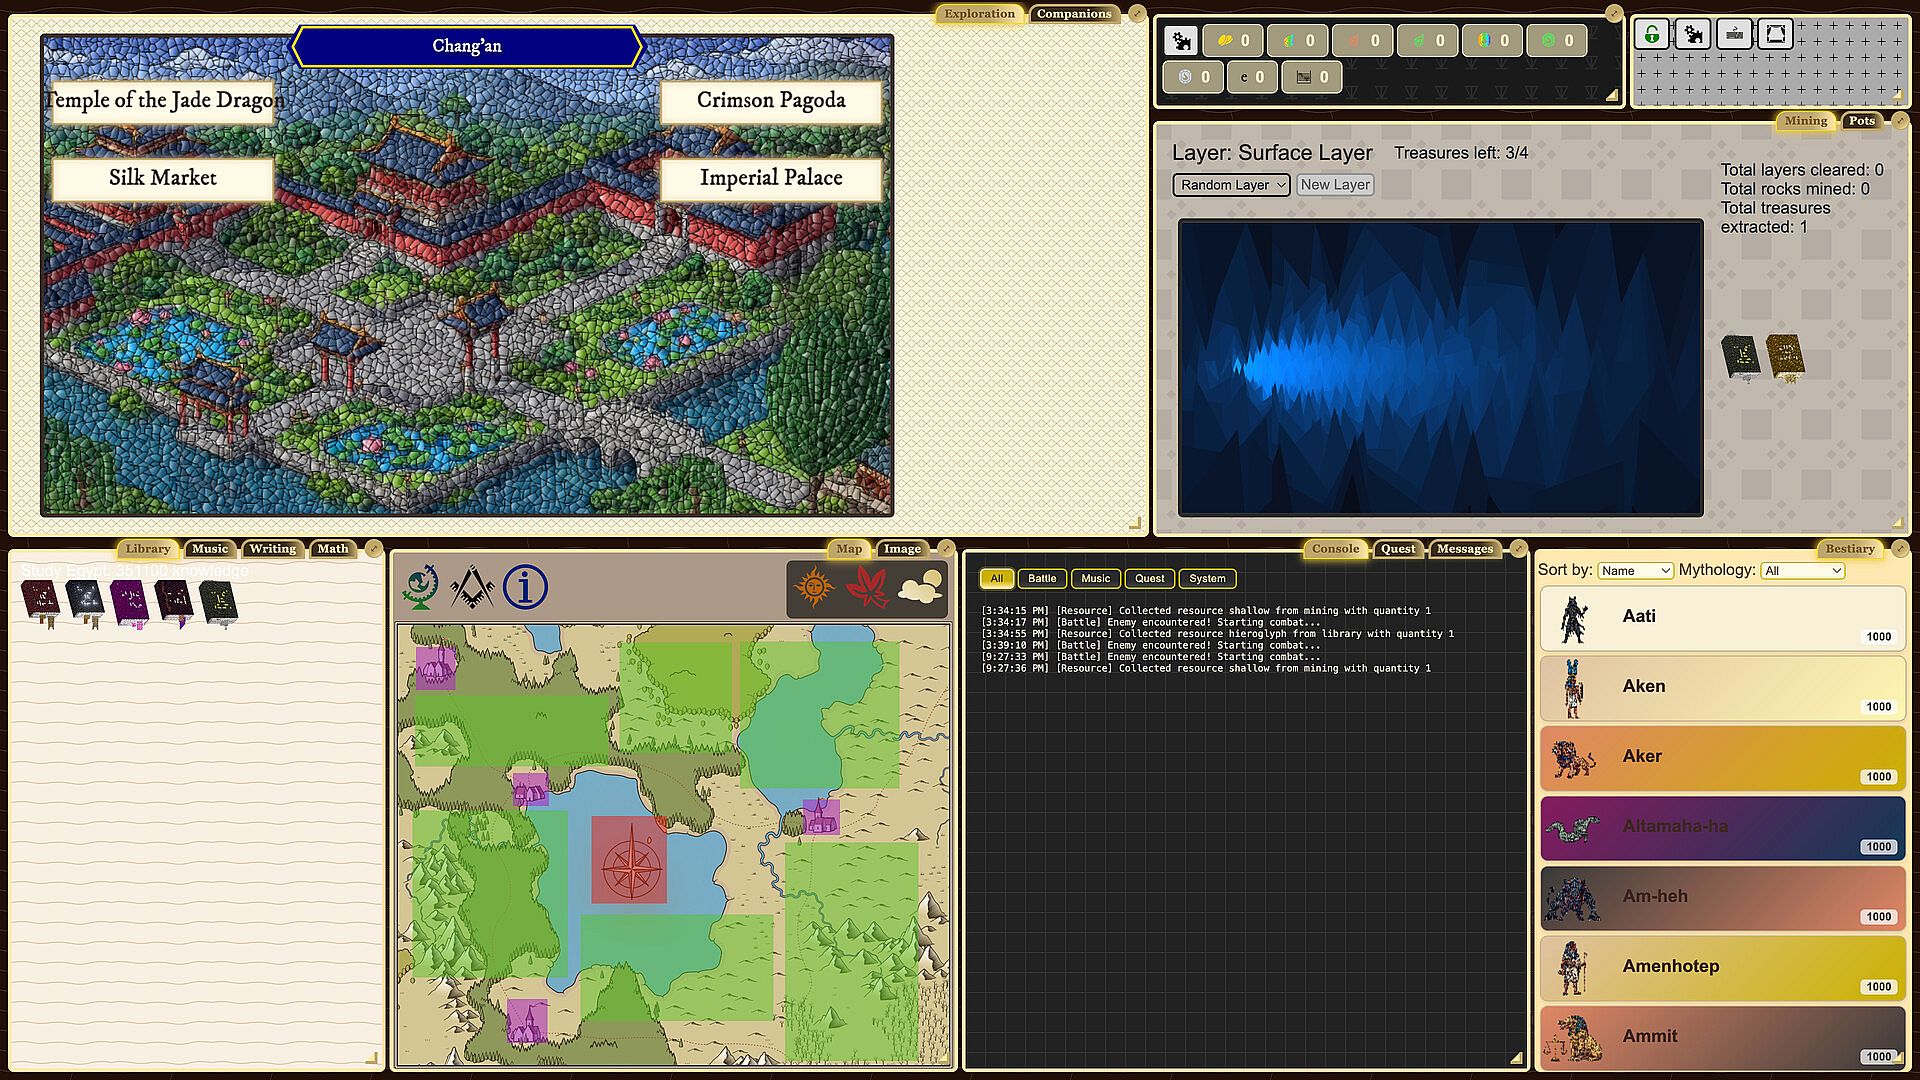
Task: Open the map info icon
Action: coord(525,587)
